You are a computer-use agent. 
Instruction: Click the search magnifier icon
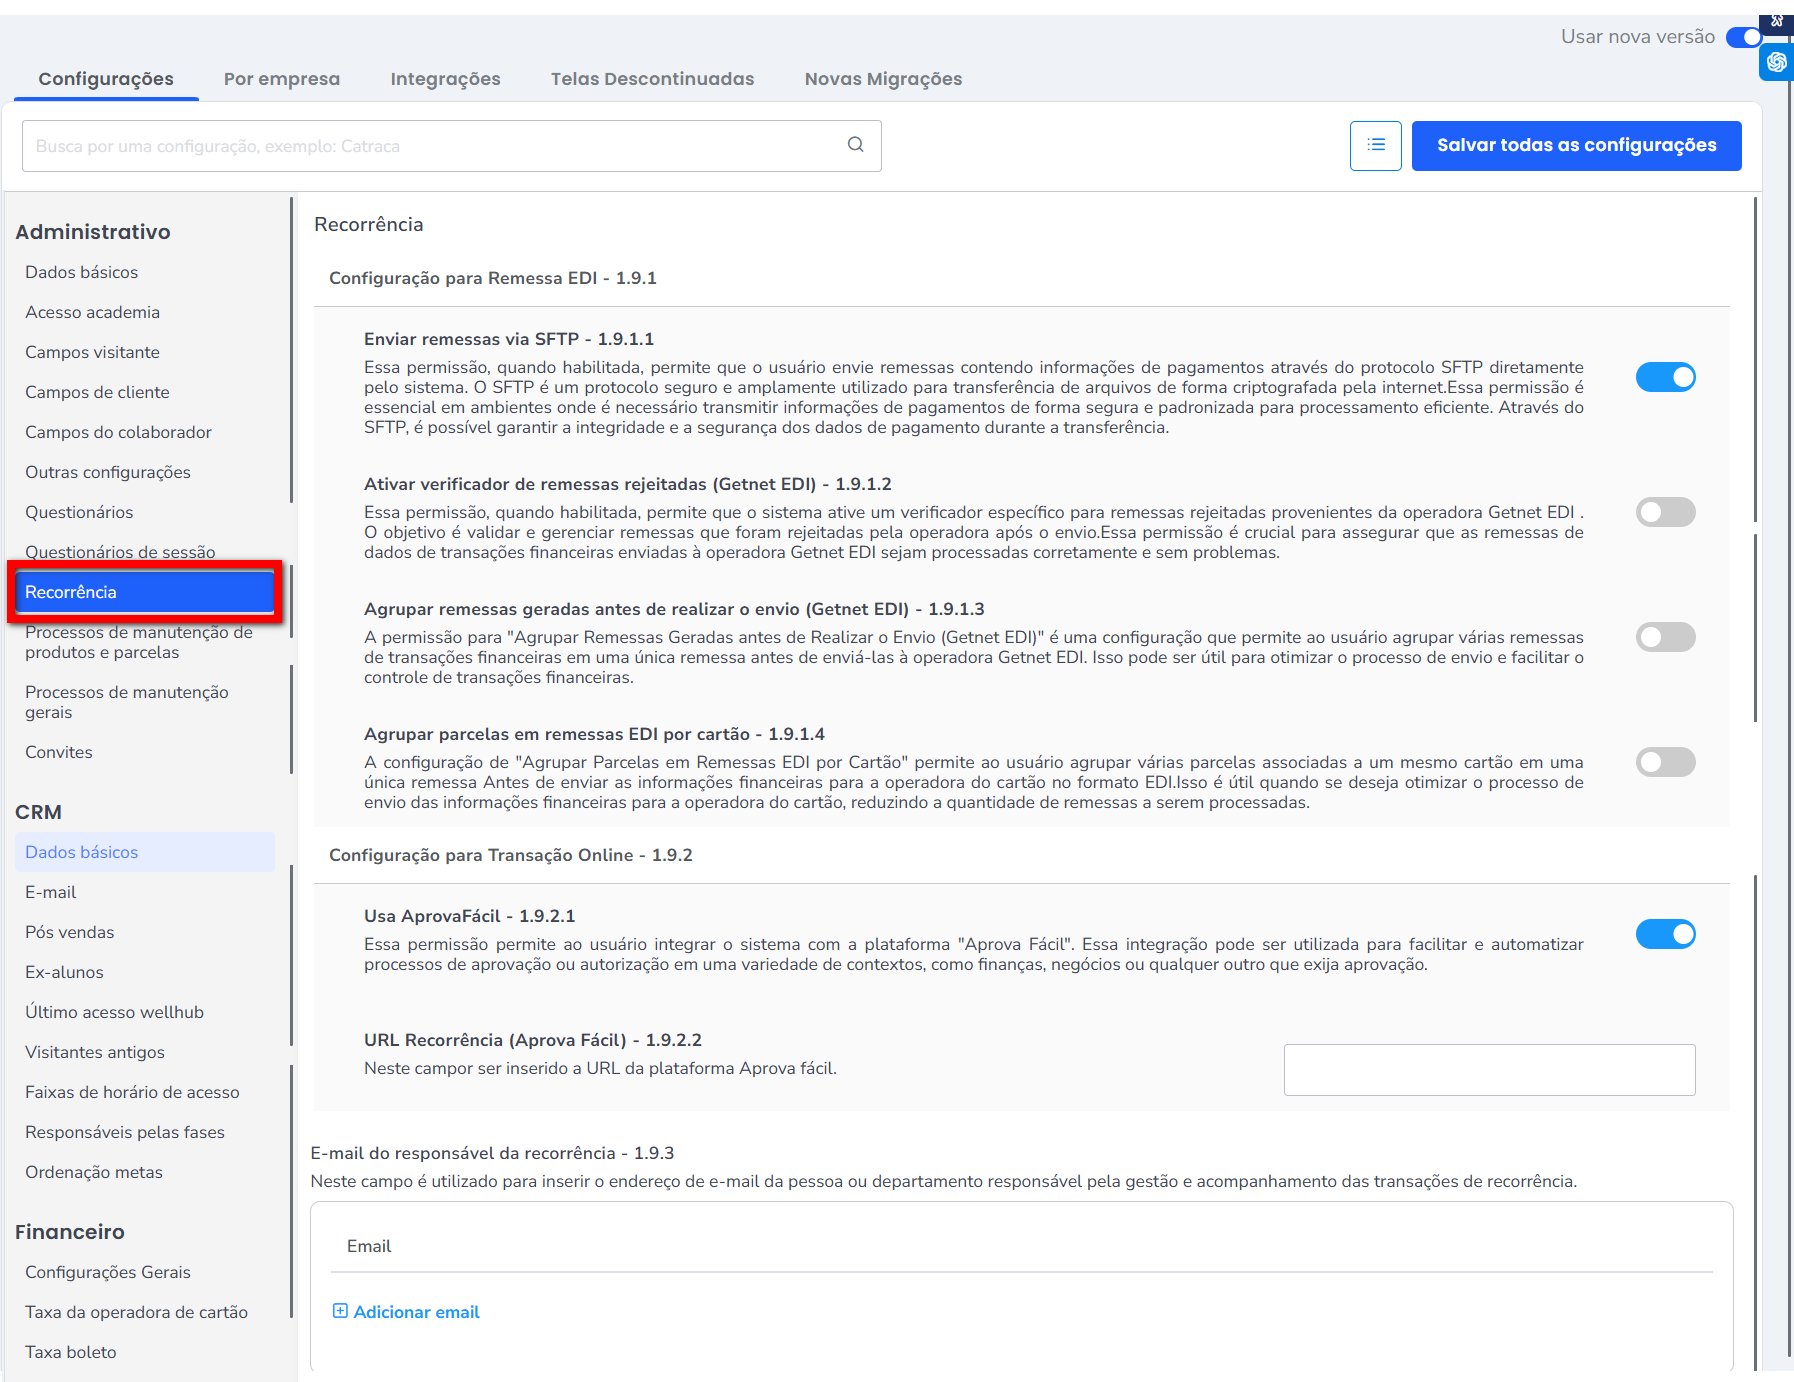point(855,145)
